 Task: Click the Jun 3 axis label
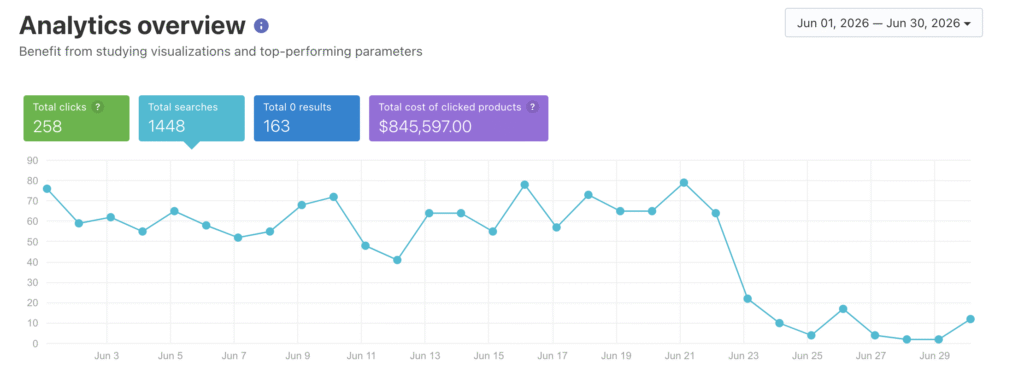(x=106, y=357)
